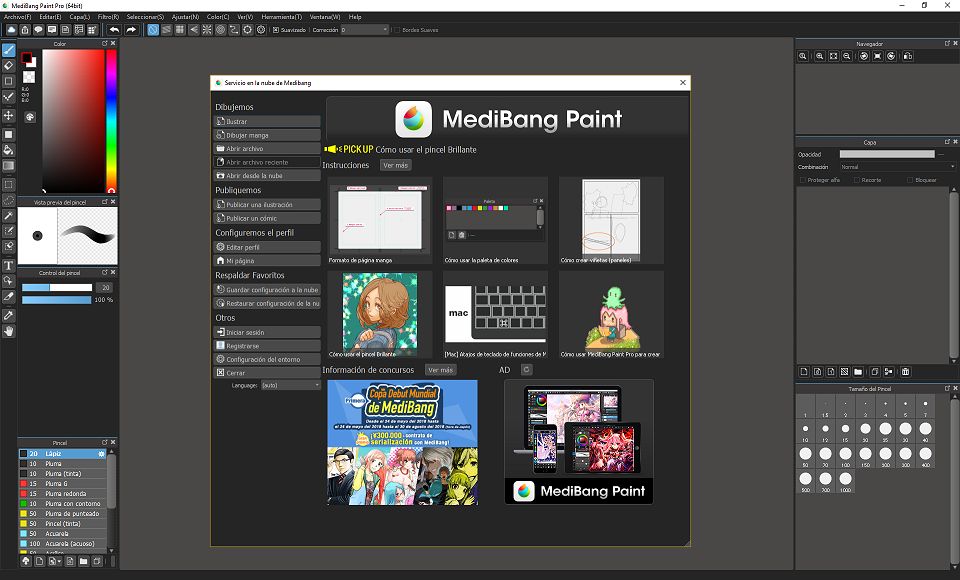Click Navigator fit-to-screen icon
Screen dimensions: 960x580
[833, 56]
